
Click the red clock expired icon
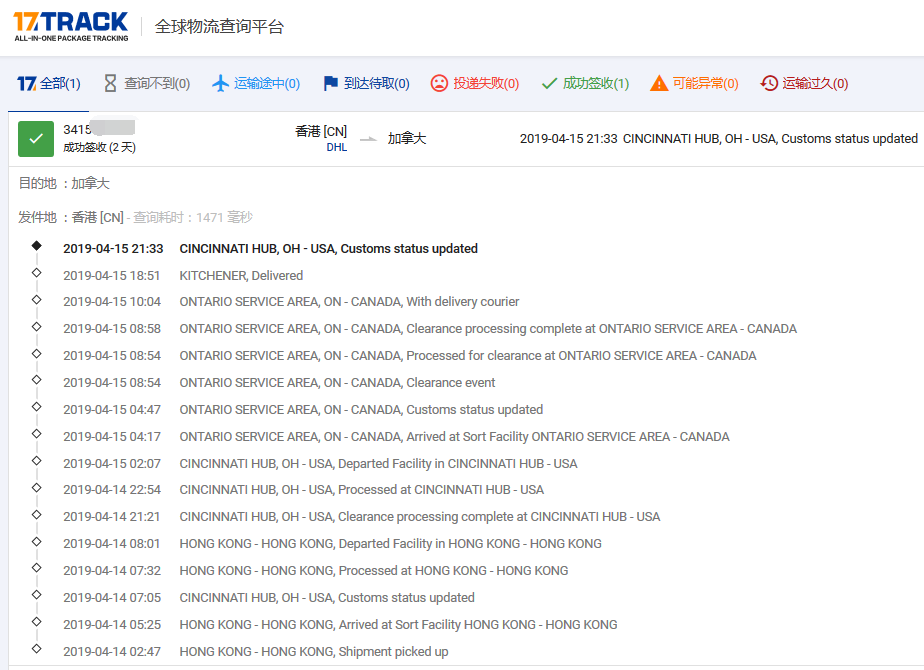[769, 84]
